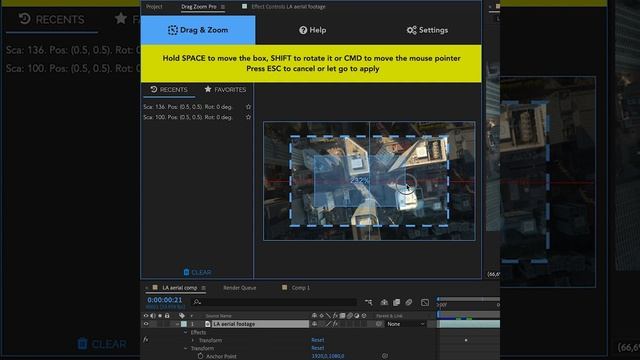
Task: Click the timeline time ruler
Action: (x=468, y=305)
